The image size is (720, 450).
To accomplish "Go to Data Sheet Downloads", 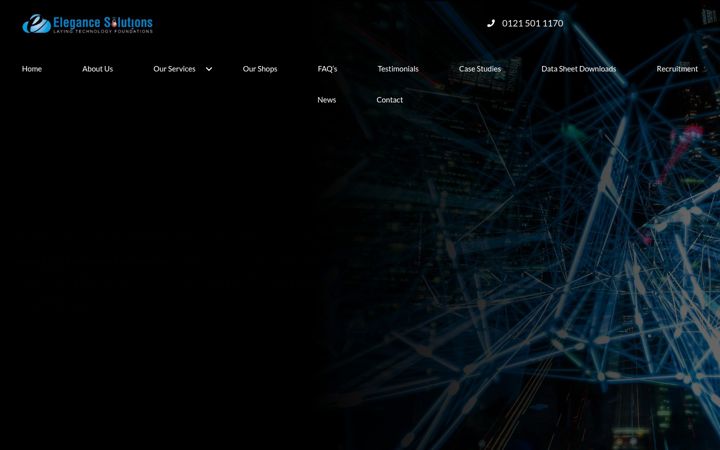I will [579, 69].
